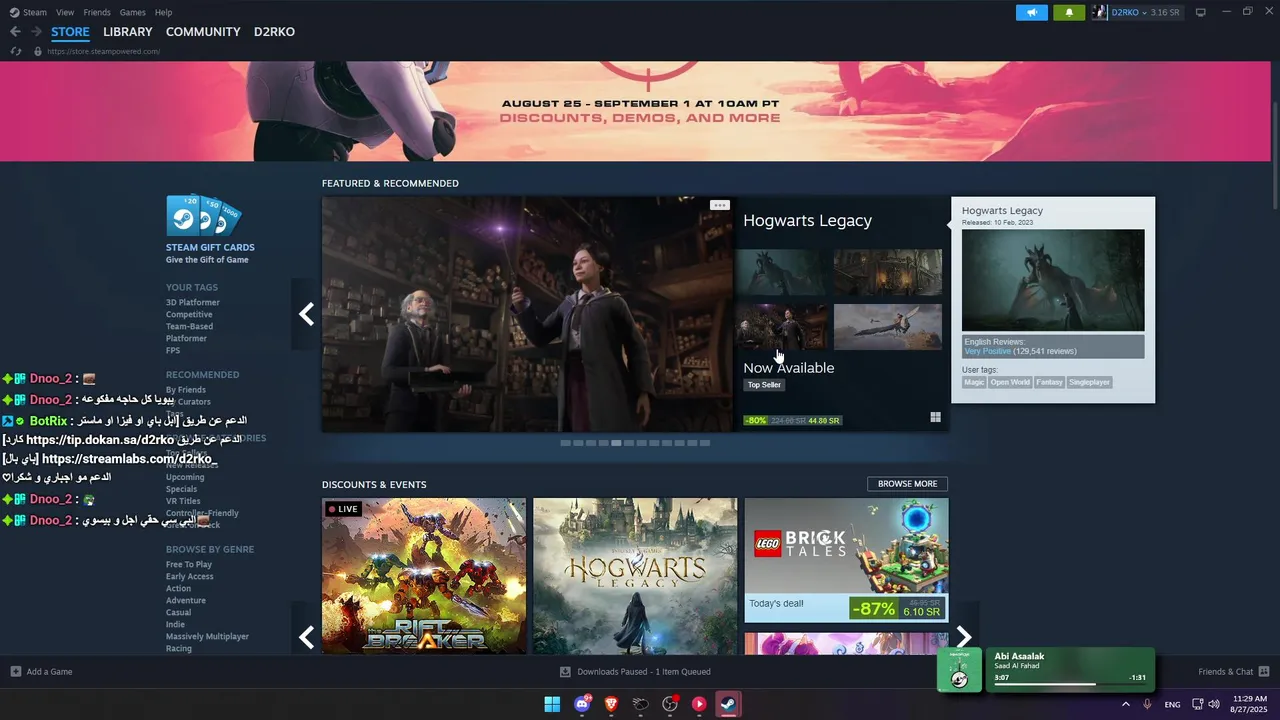Image resolution: width=1280 pixels, height=720 pixels.
Task: Open the Games menu
Action: [132, 12]
